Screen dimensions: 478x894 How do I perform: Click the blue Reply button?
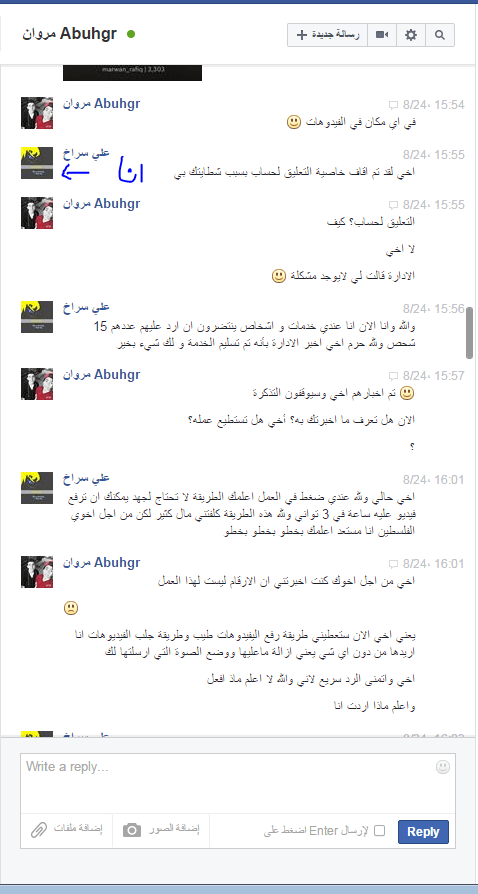pos(423,831)
